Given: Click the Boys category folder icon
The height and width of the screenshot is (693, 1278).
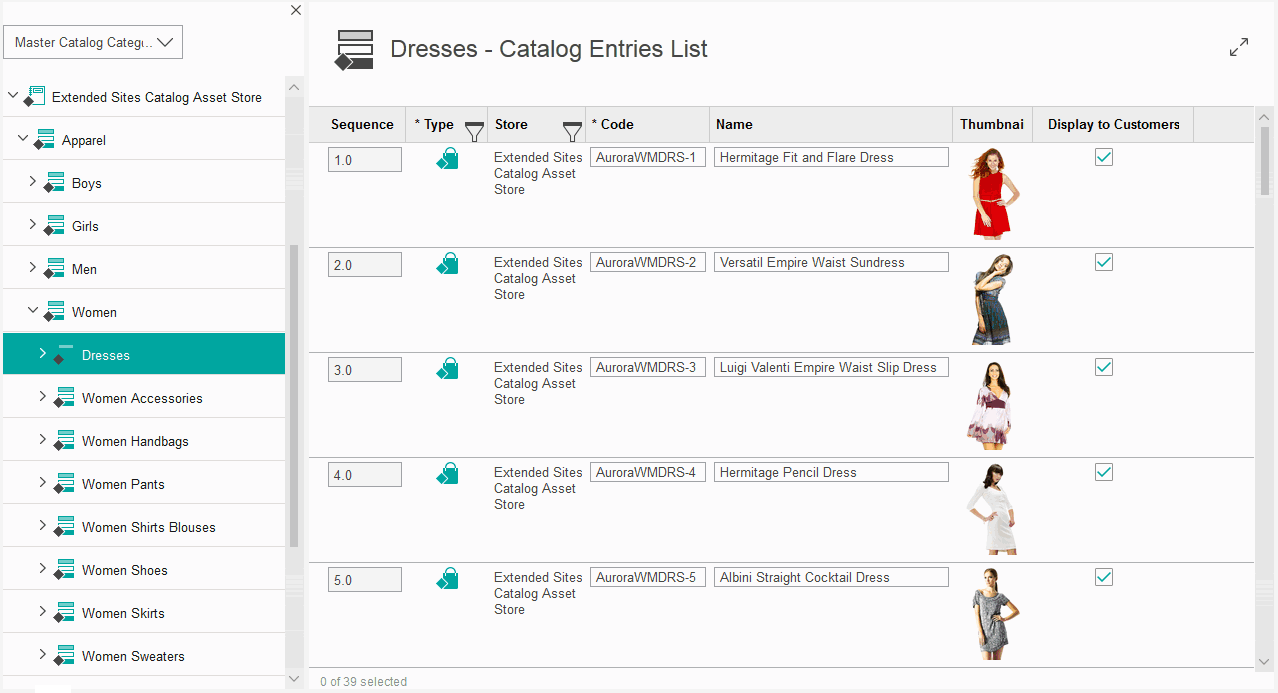Looking at the screenshot, I should coord(54,184).
